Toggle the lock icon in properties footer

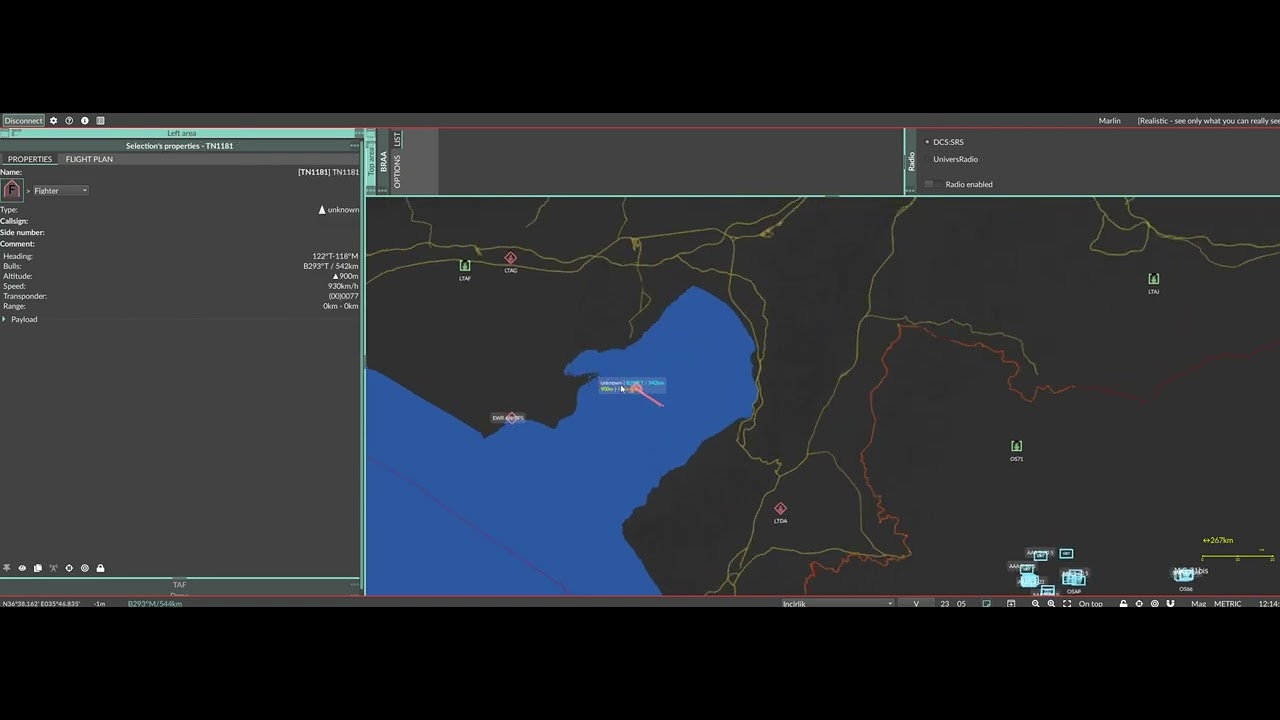100,568
